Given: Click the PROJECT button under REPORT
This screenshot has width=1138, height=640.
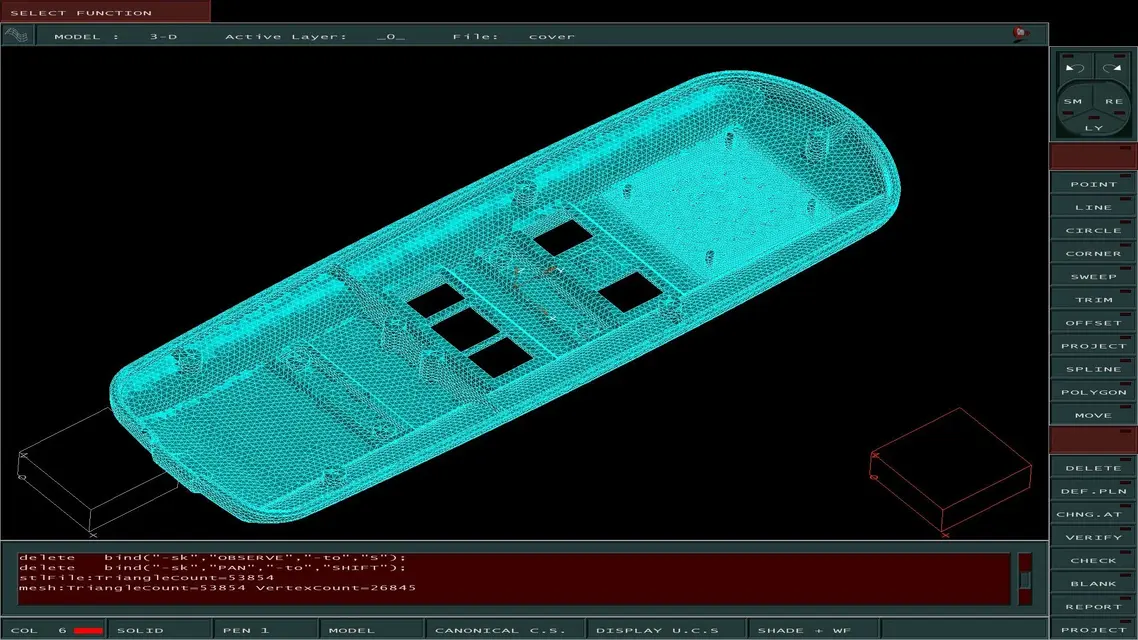Looking at the screenshot, I should coord(1093,630).
